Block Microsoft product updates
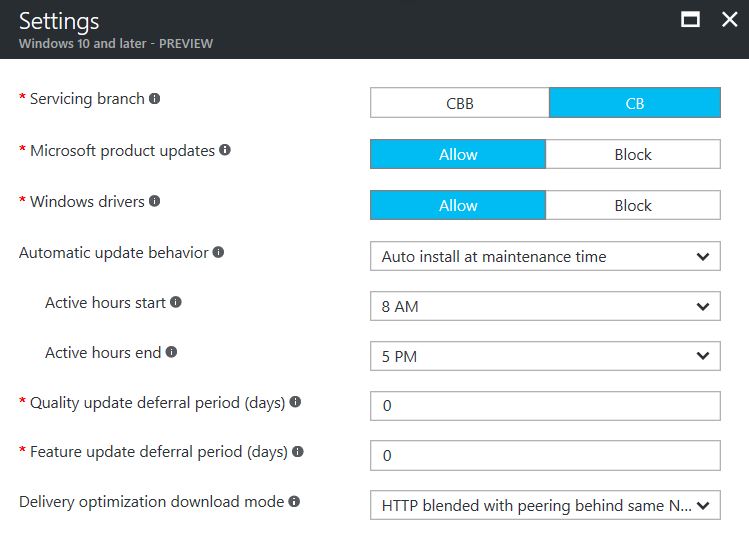Image resolution: width=749 pixels, height=538 pixels. point(633,154)
